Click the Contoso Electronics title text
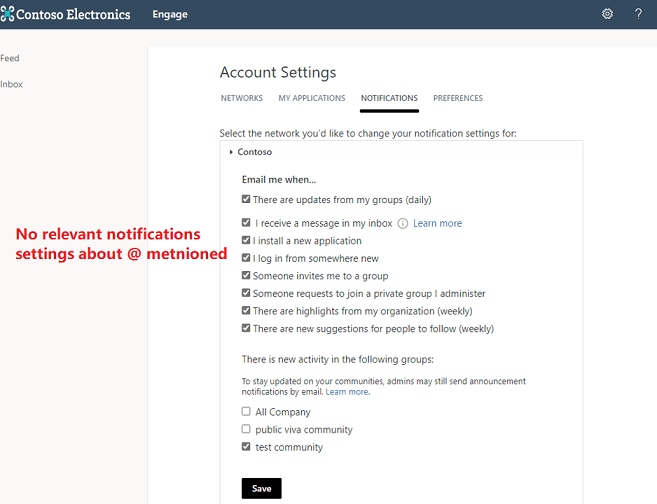Image resolution: width=657 pixels, height=504 pixels. (73, 14)
